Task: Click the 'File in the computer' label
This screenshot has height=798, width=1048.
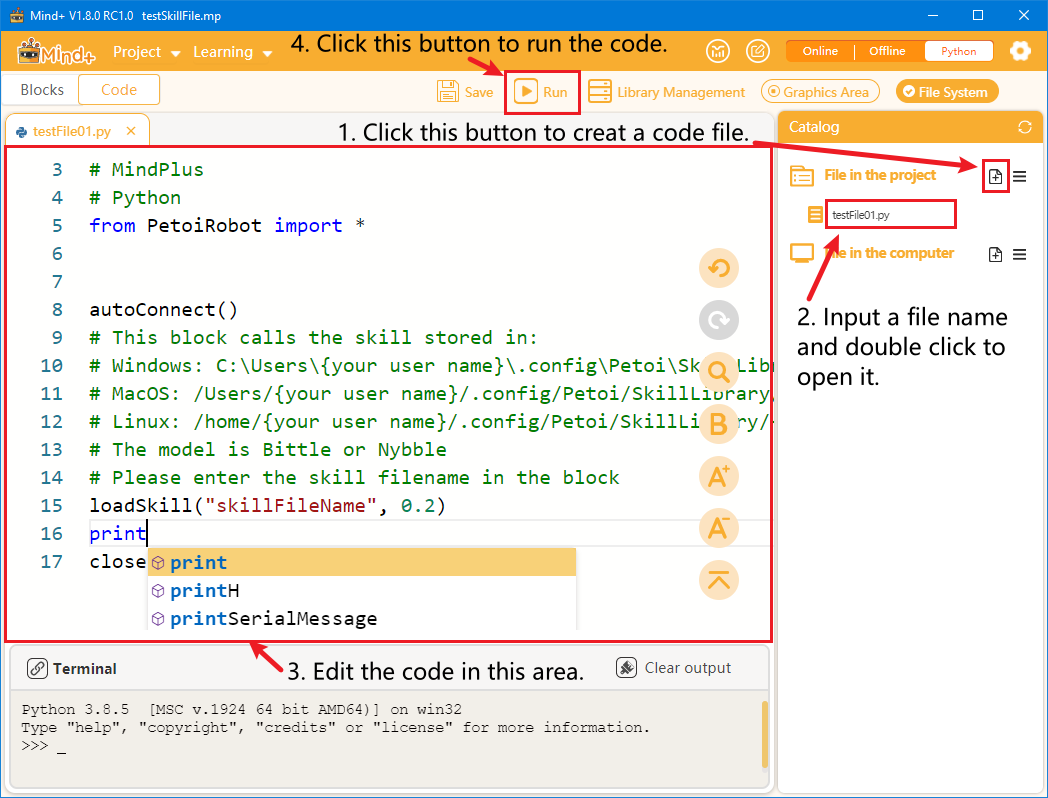Action: [x=888, y=253]
